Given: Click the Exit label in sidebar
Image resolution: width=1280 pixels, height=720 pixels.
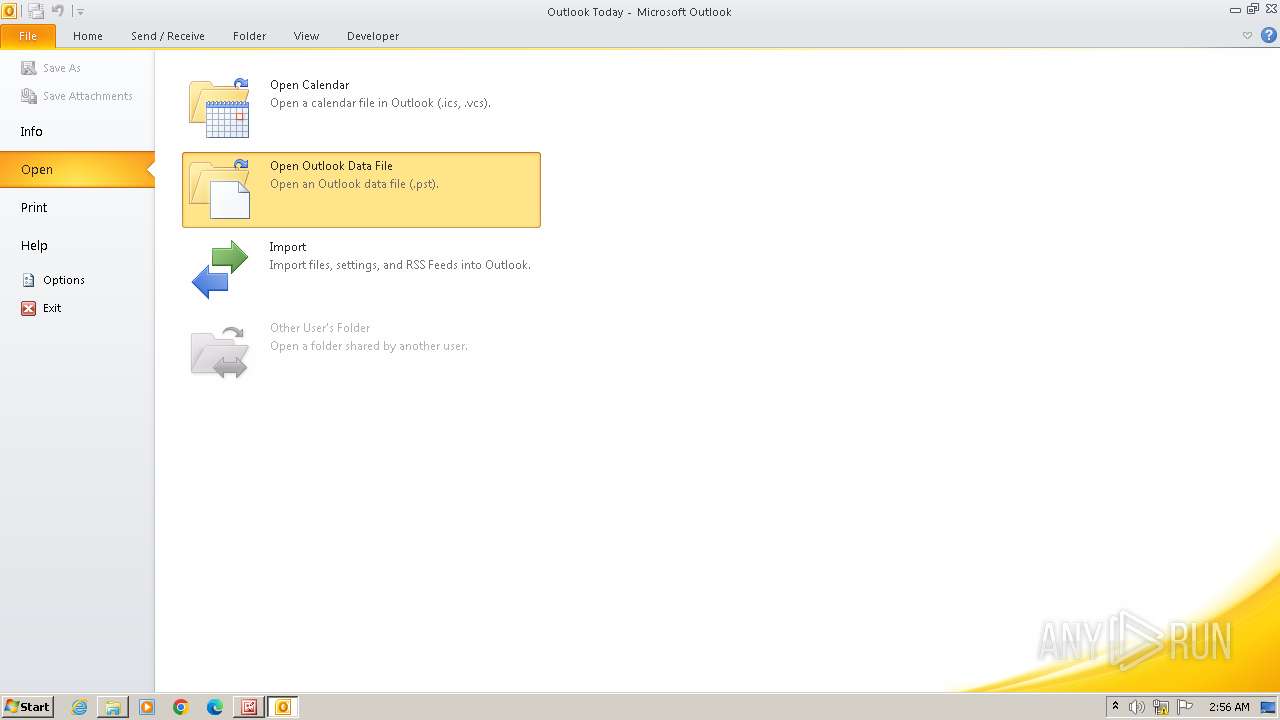Looking at the screenshot, I should [x=52, y=308].
